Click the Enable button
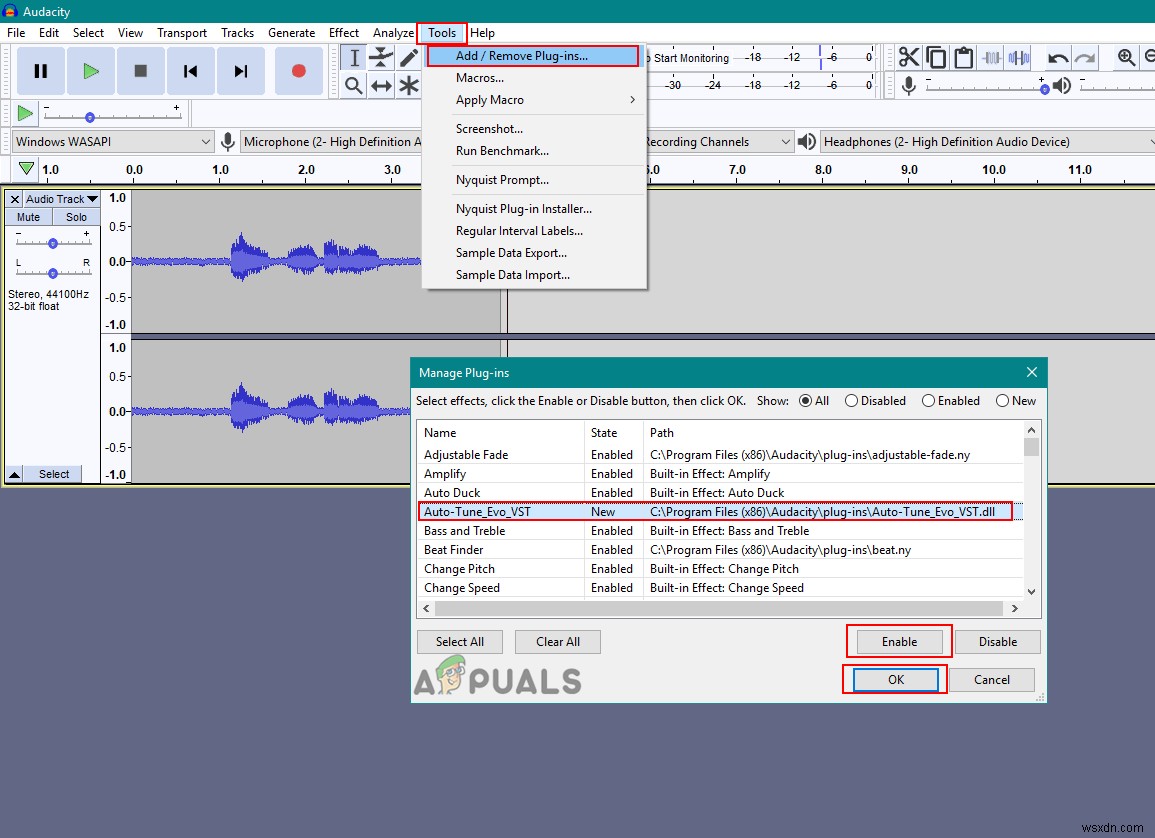 point(898,641)
